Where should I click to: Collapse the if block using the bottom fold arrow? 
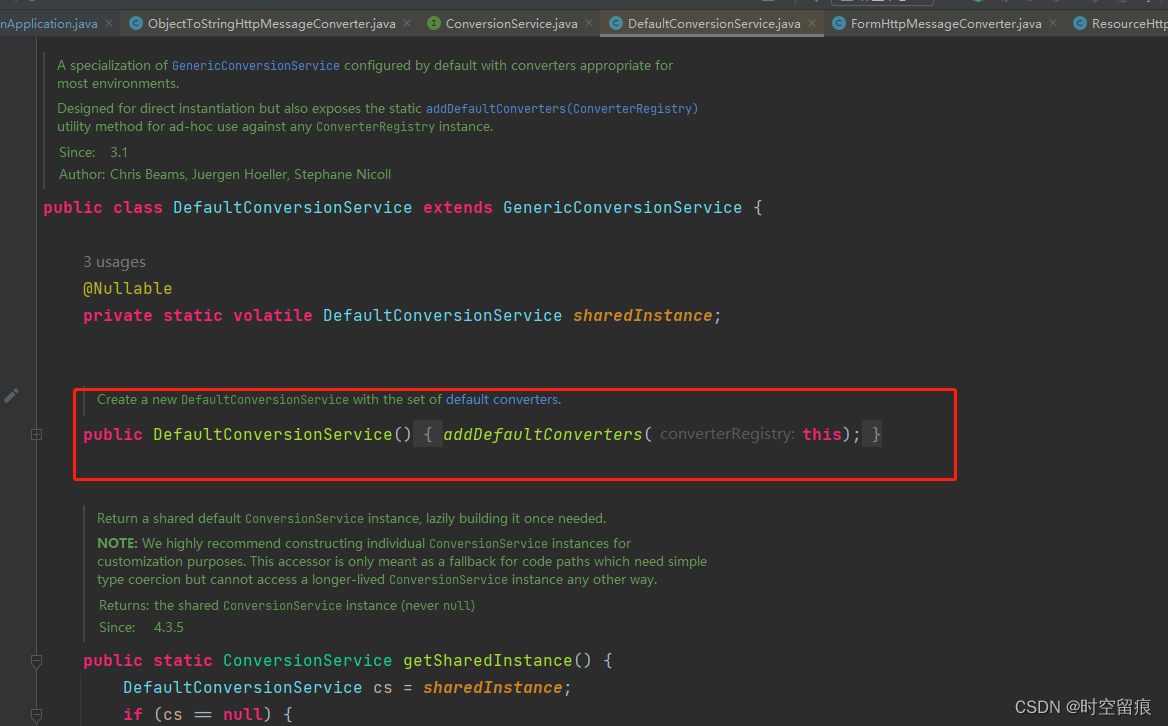(37, 714)
